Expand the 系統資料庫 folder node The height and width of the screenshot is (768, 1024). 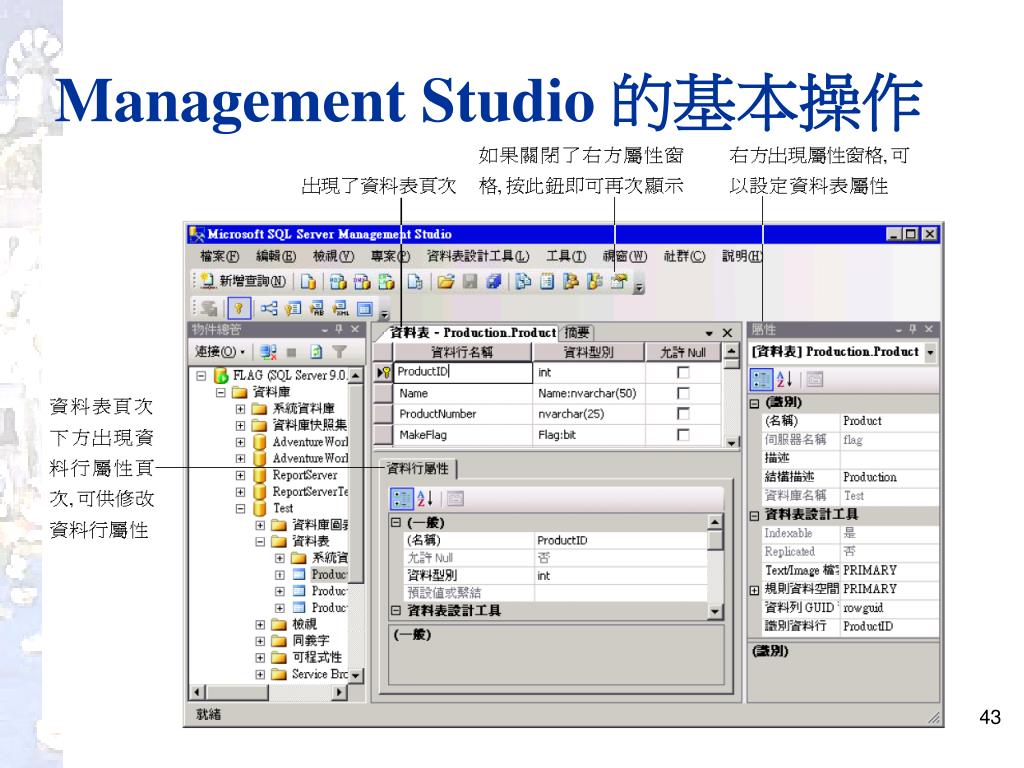240,409
